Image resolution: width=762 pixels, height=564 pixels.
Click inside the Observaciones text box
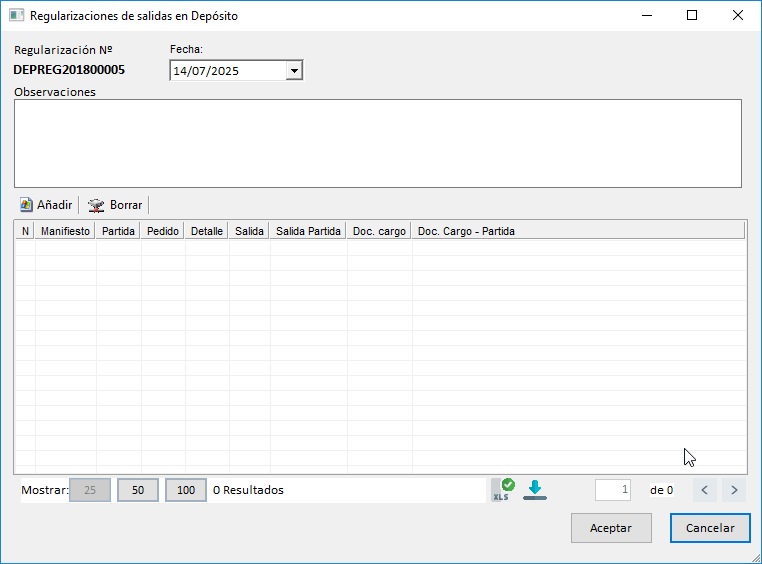coord(377,143)
